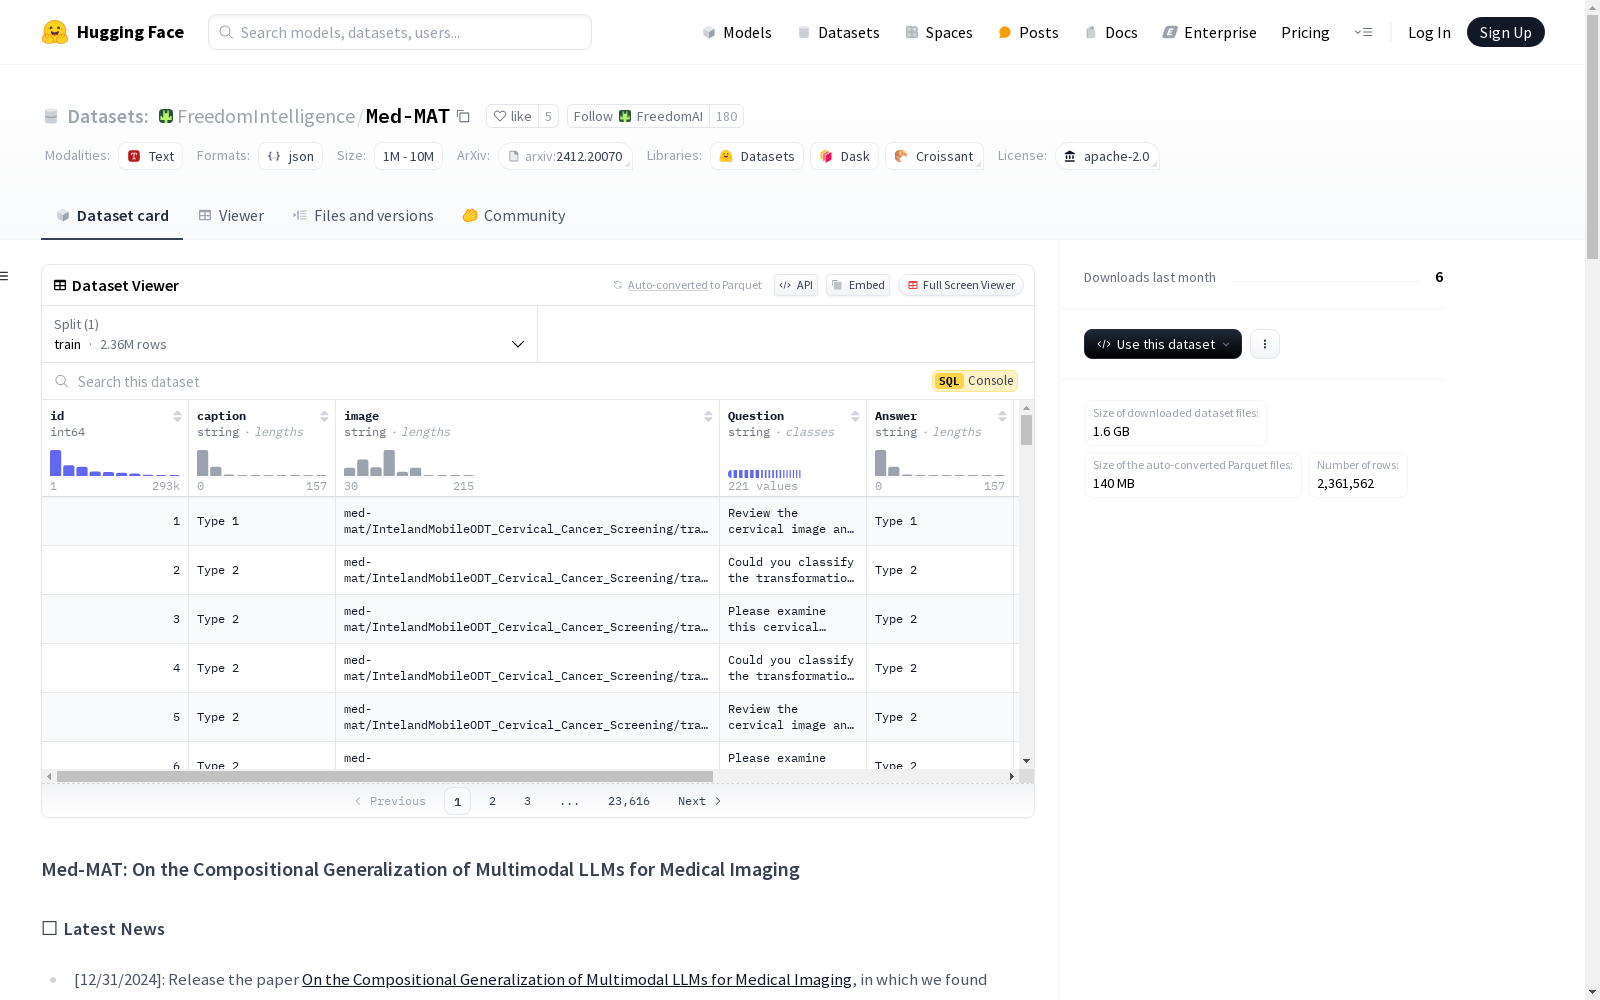Image resolution: width=1600 pixels, height=1000 pixels.
Task: Select the apache-2.0 license tag
Action: point(1107,156)
